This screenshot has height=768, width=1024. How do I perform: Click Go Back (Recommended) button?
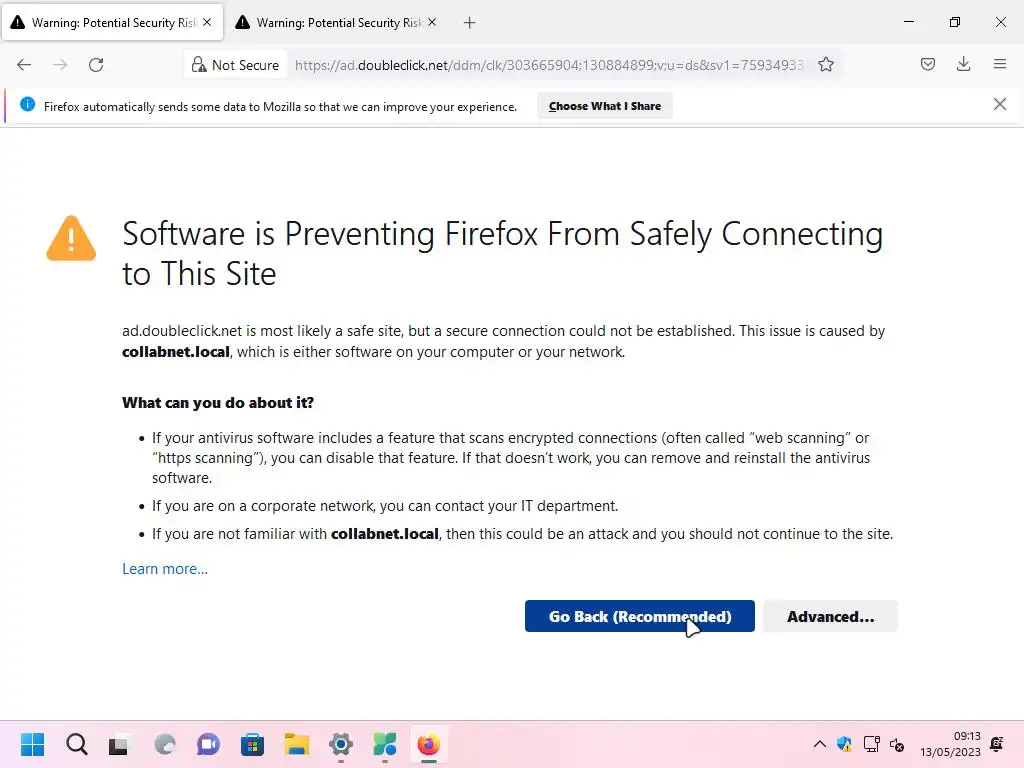pyautogui.click(x=639, y=617)
